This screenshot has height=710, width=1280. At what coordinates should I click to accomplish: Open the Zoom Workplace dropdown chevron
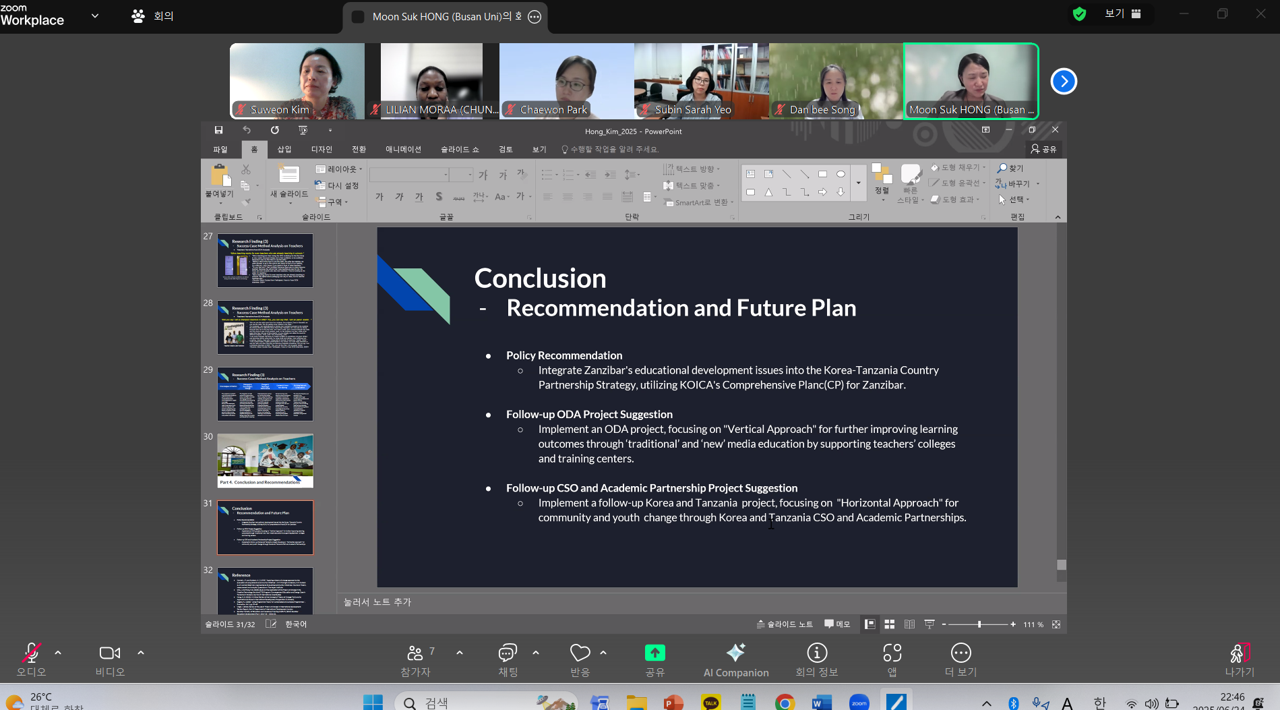click(95, 16)
